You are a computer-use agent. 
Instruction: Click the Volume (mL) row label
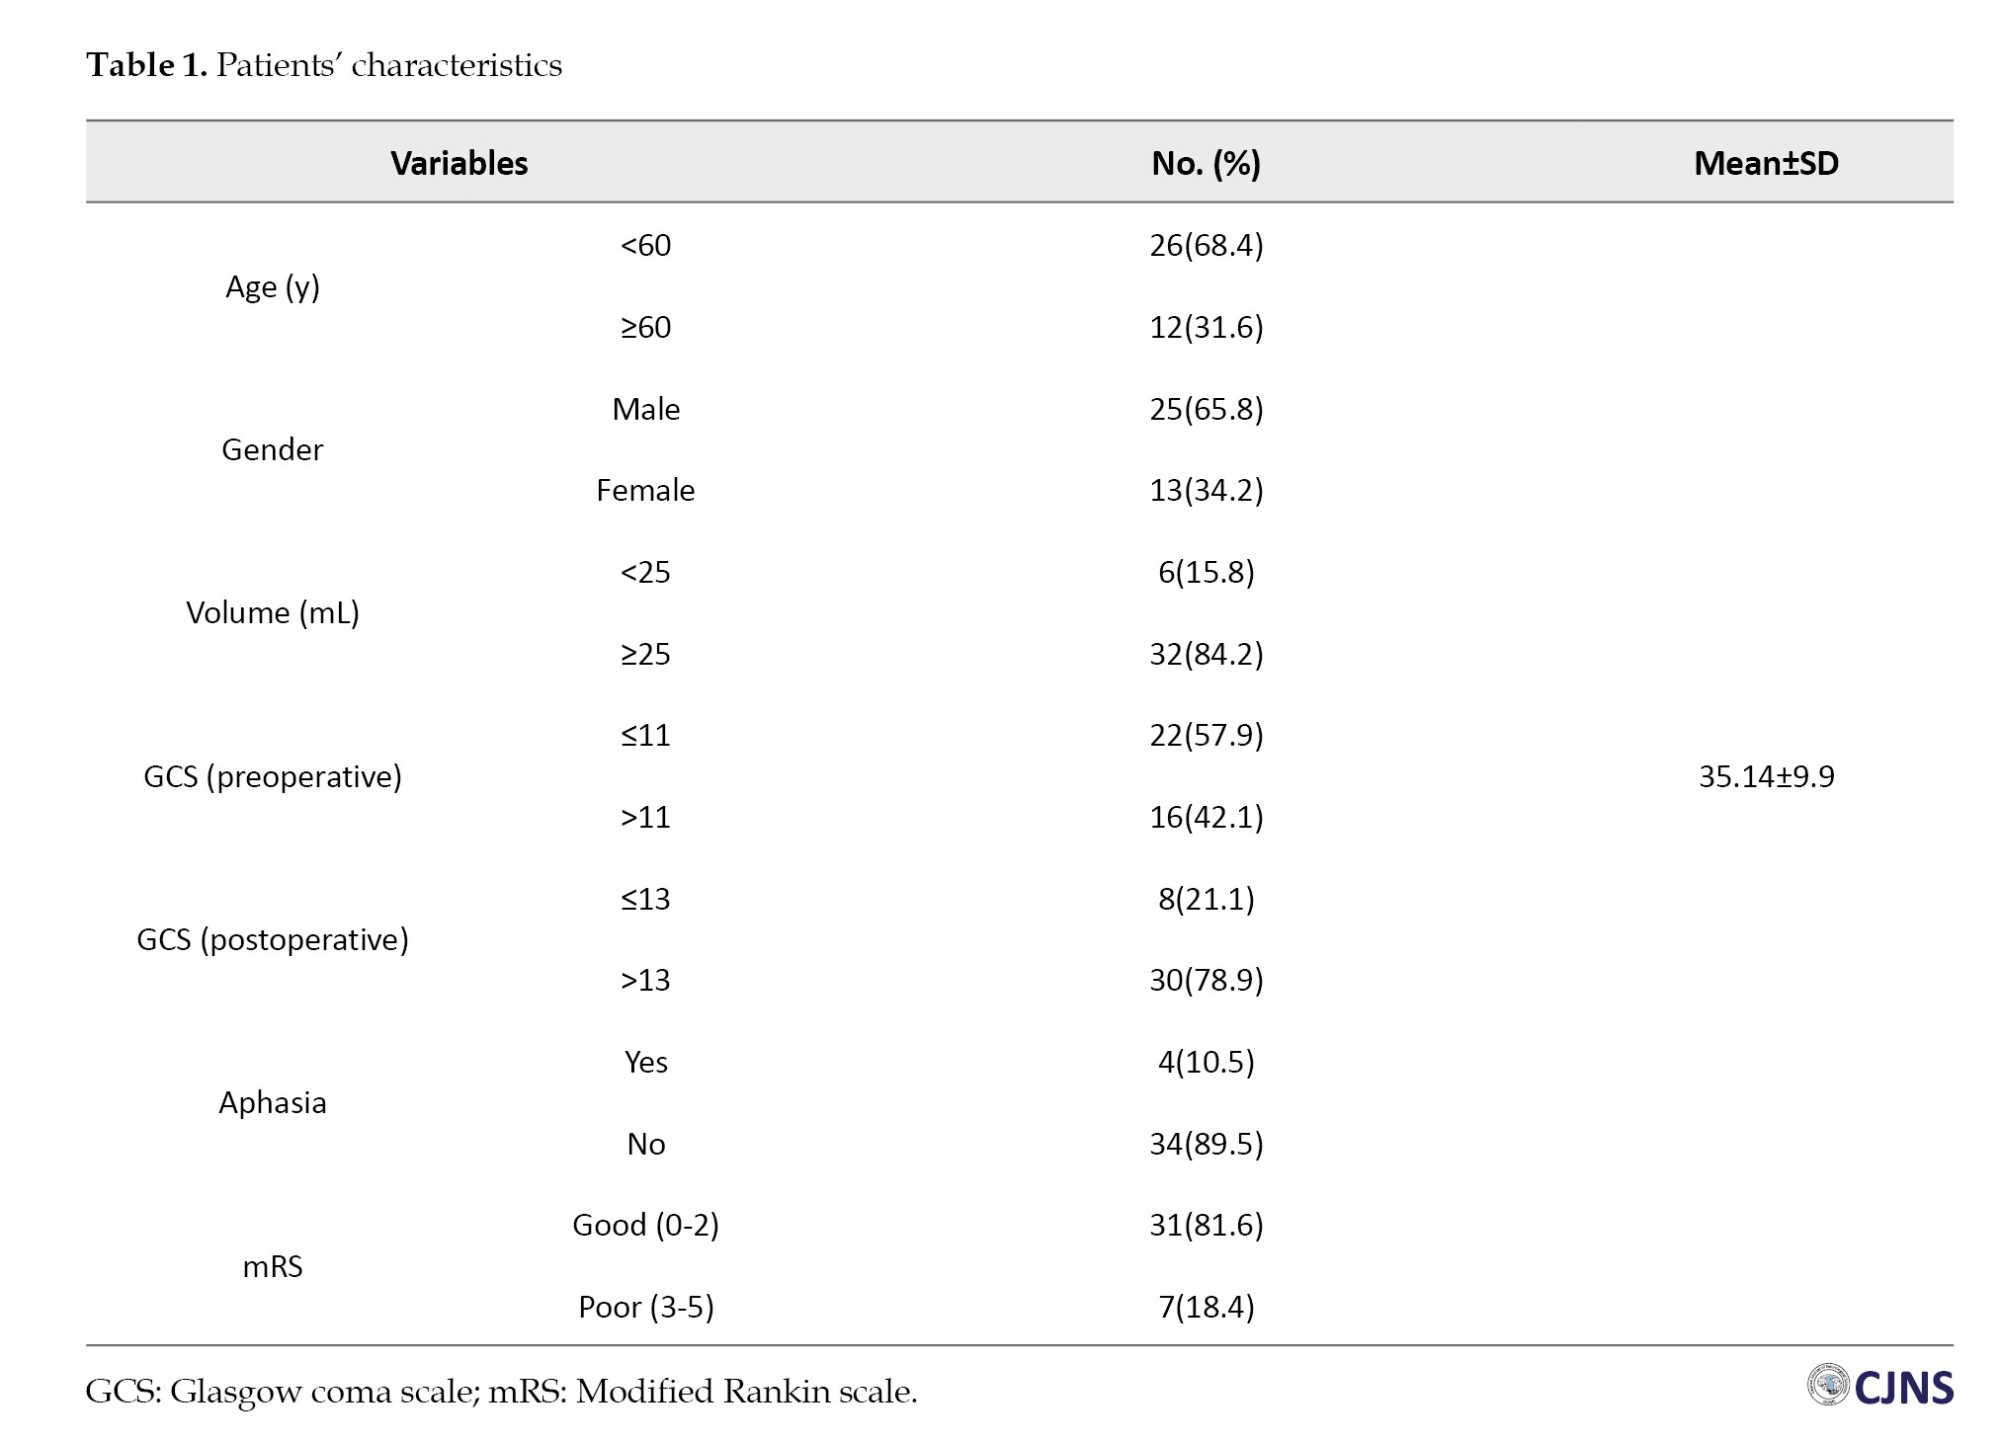point(272,613)
